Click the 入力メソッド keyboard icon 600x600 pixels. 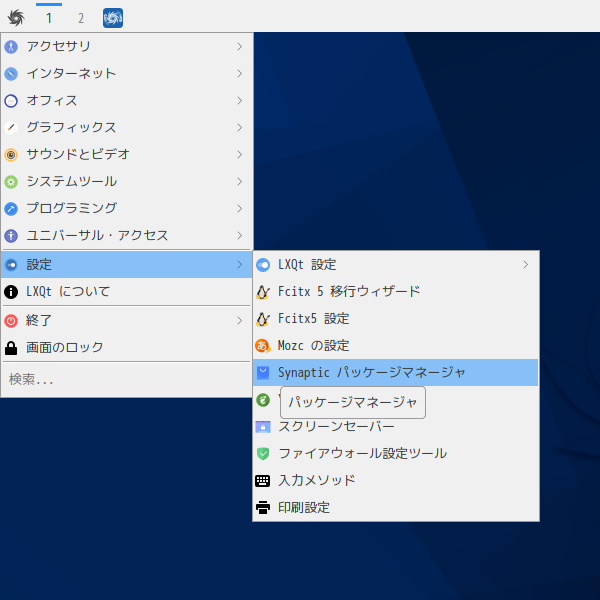coord(263,481)
